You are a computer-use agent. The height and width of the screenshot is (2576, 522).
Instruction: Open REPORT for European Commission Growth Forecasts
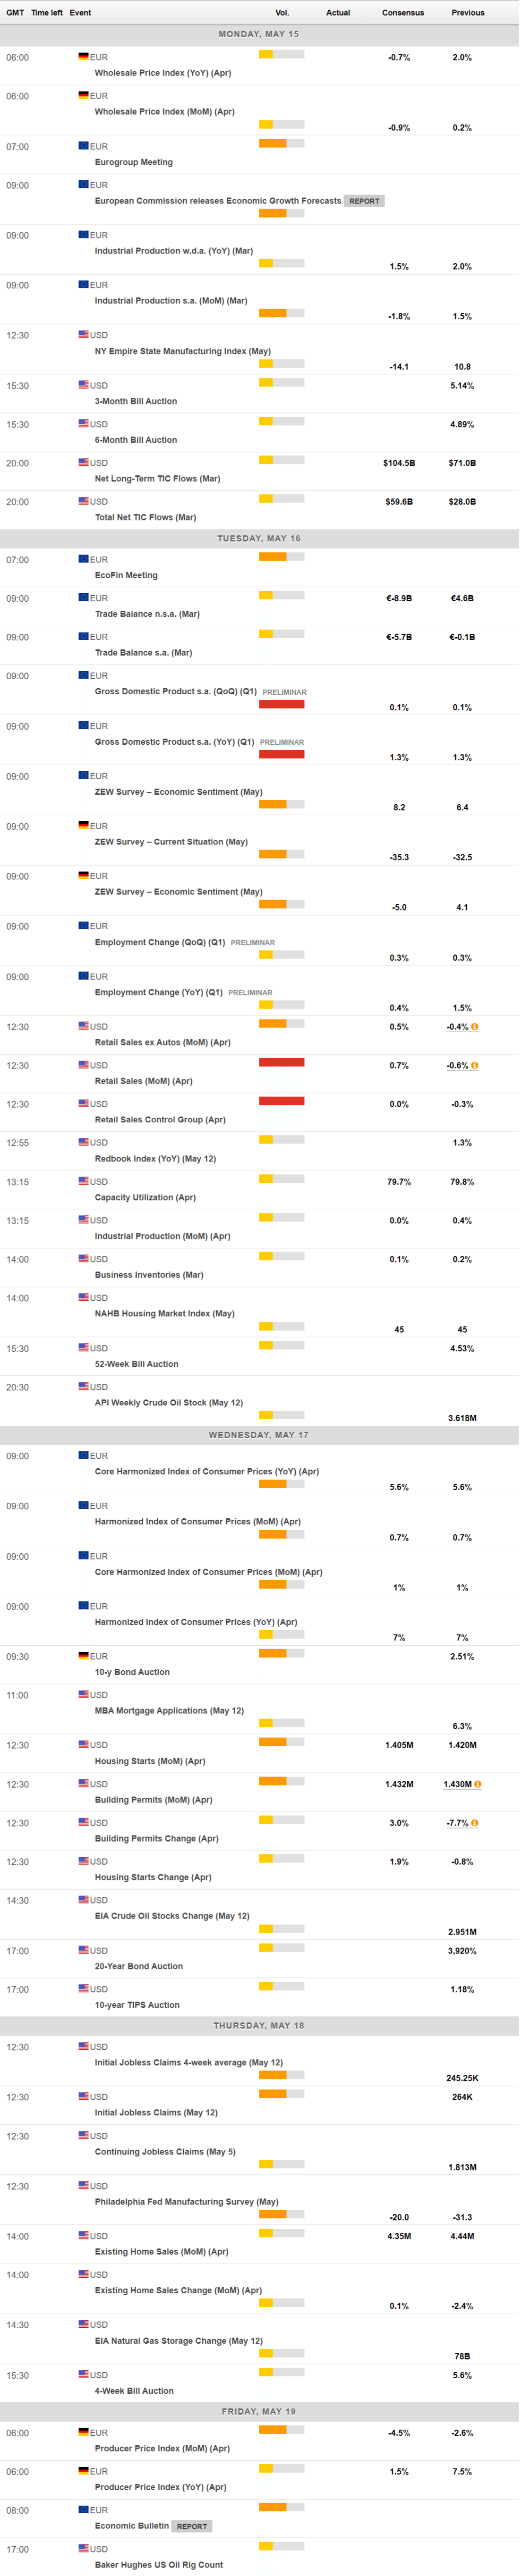click(364, 201)
